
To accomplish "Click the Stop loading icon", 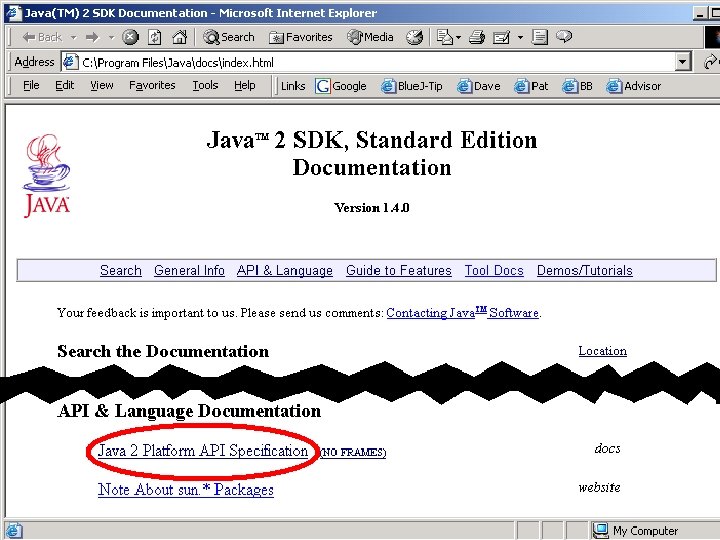I will pyautogui.click(x=130, y=37).
